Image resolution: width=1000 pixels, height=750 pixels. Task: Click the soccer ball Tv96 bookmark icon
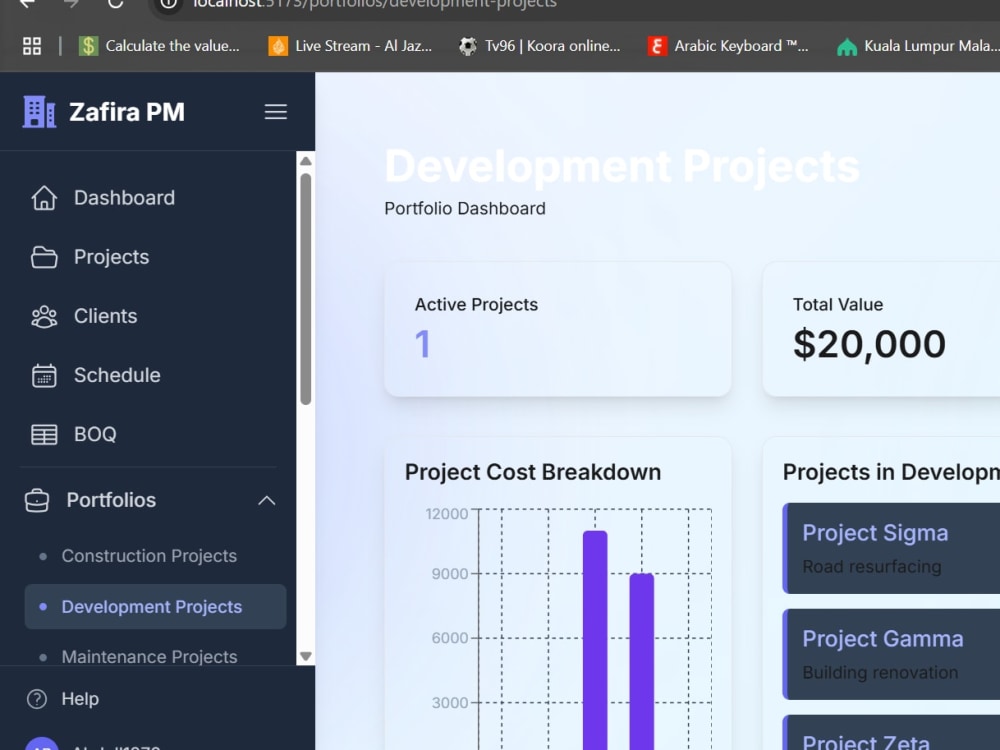[467, 46]
